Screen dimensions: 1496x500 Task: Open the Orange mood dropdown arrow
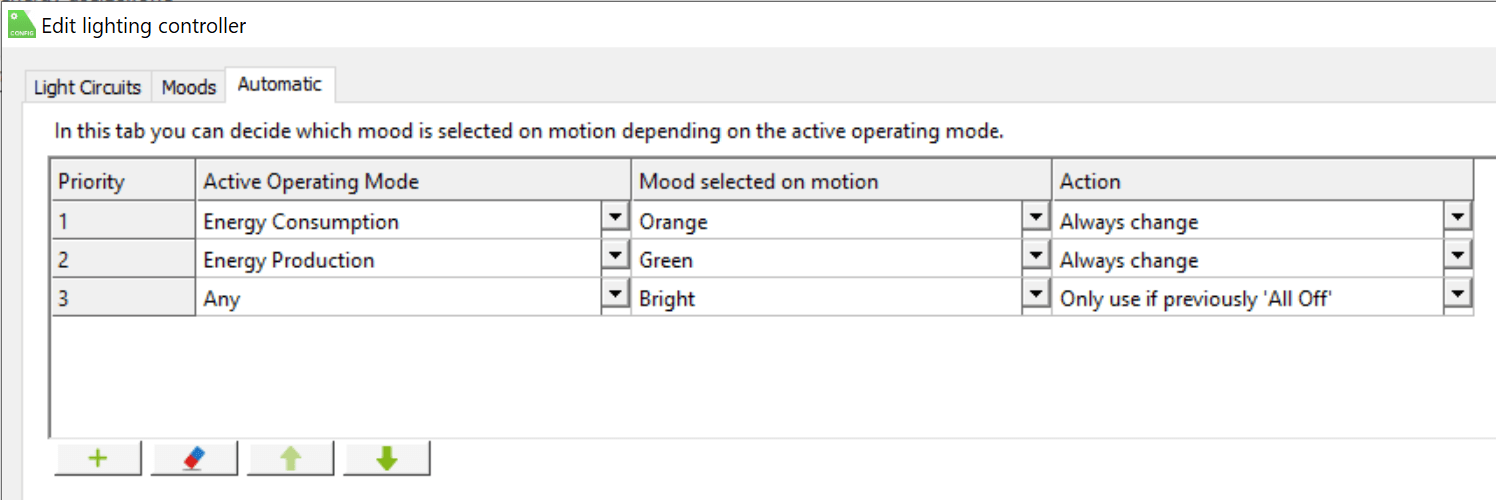[x=1035, y=218]
